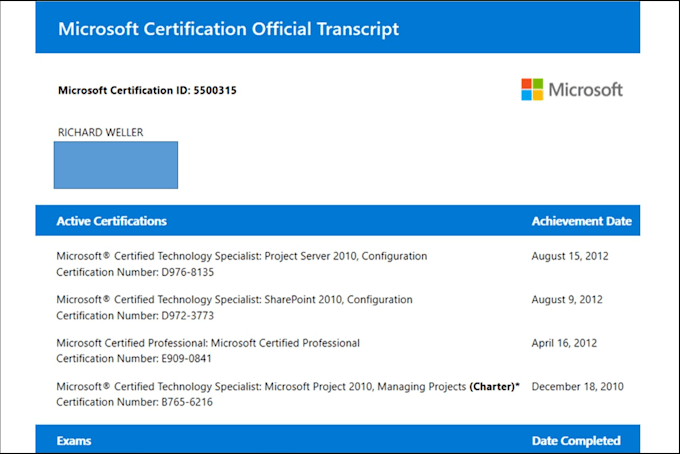680x454 pixels.
Task: Click the name RICHARD WELLER
Action: 101,132
